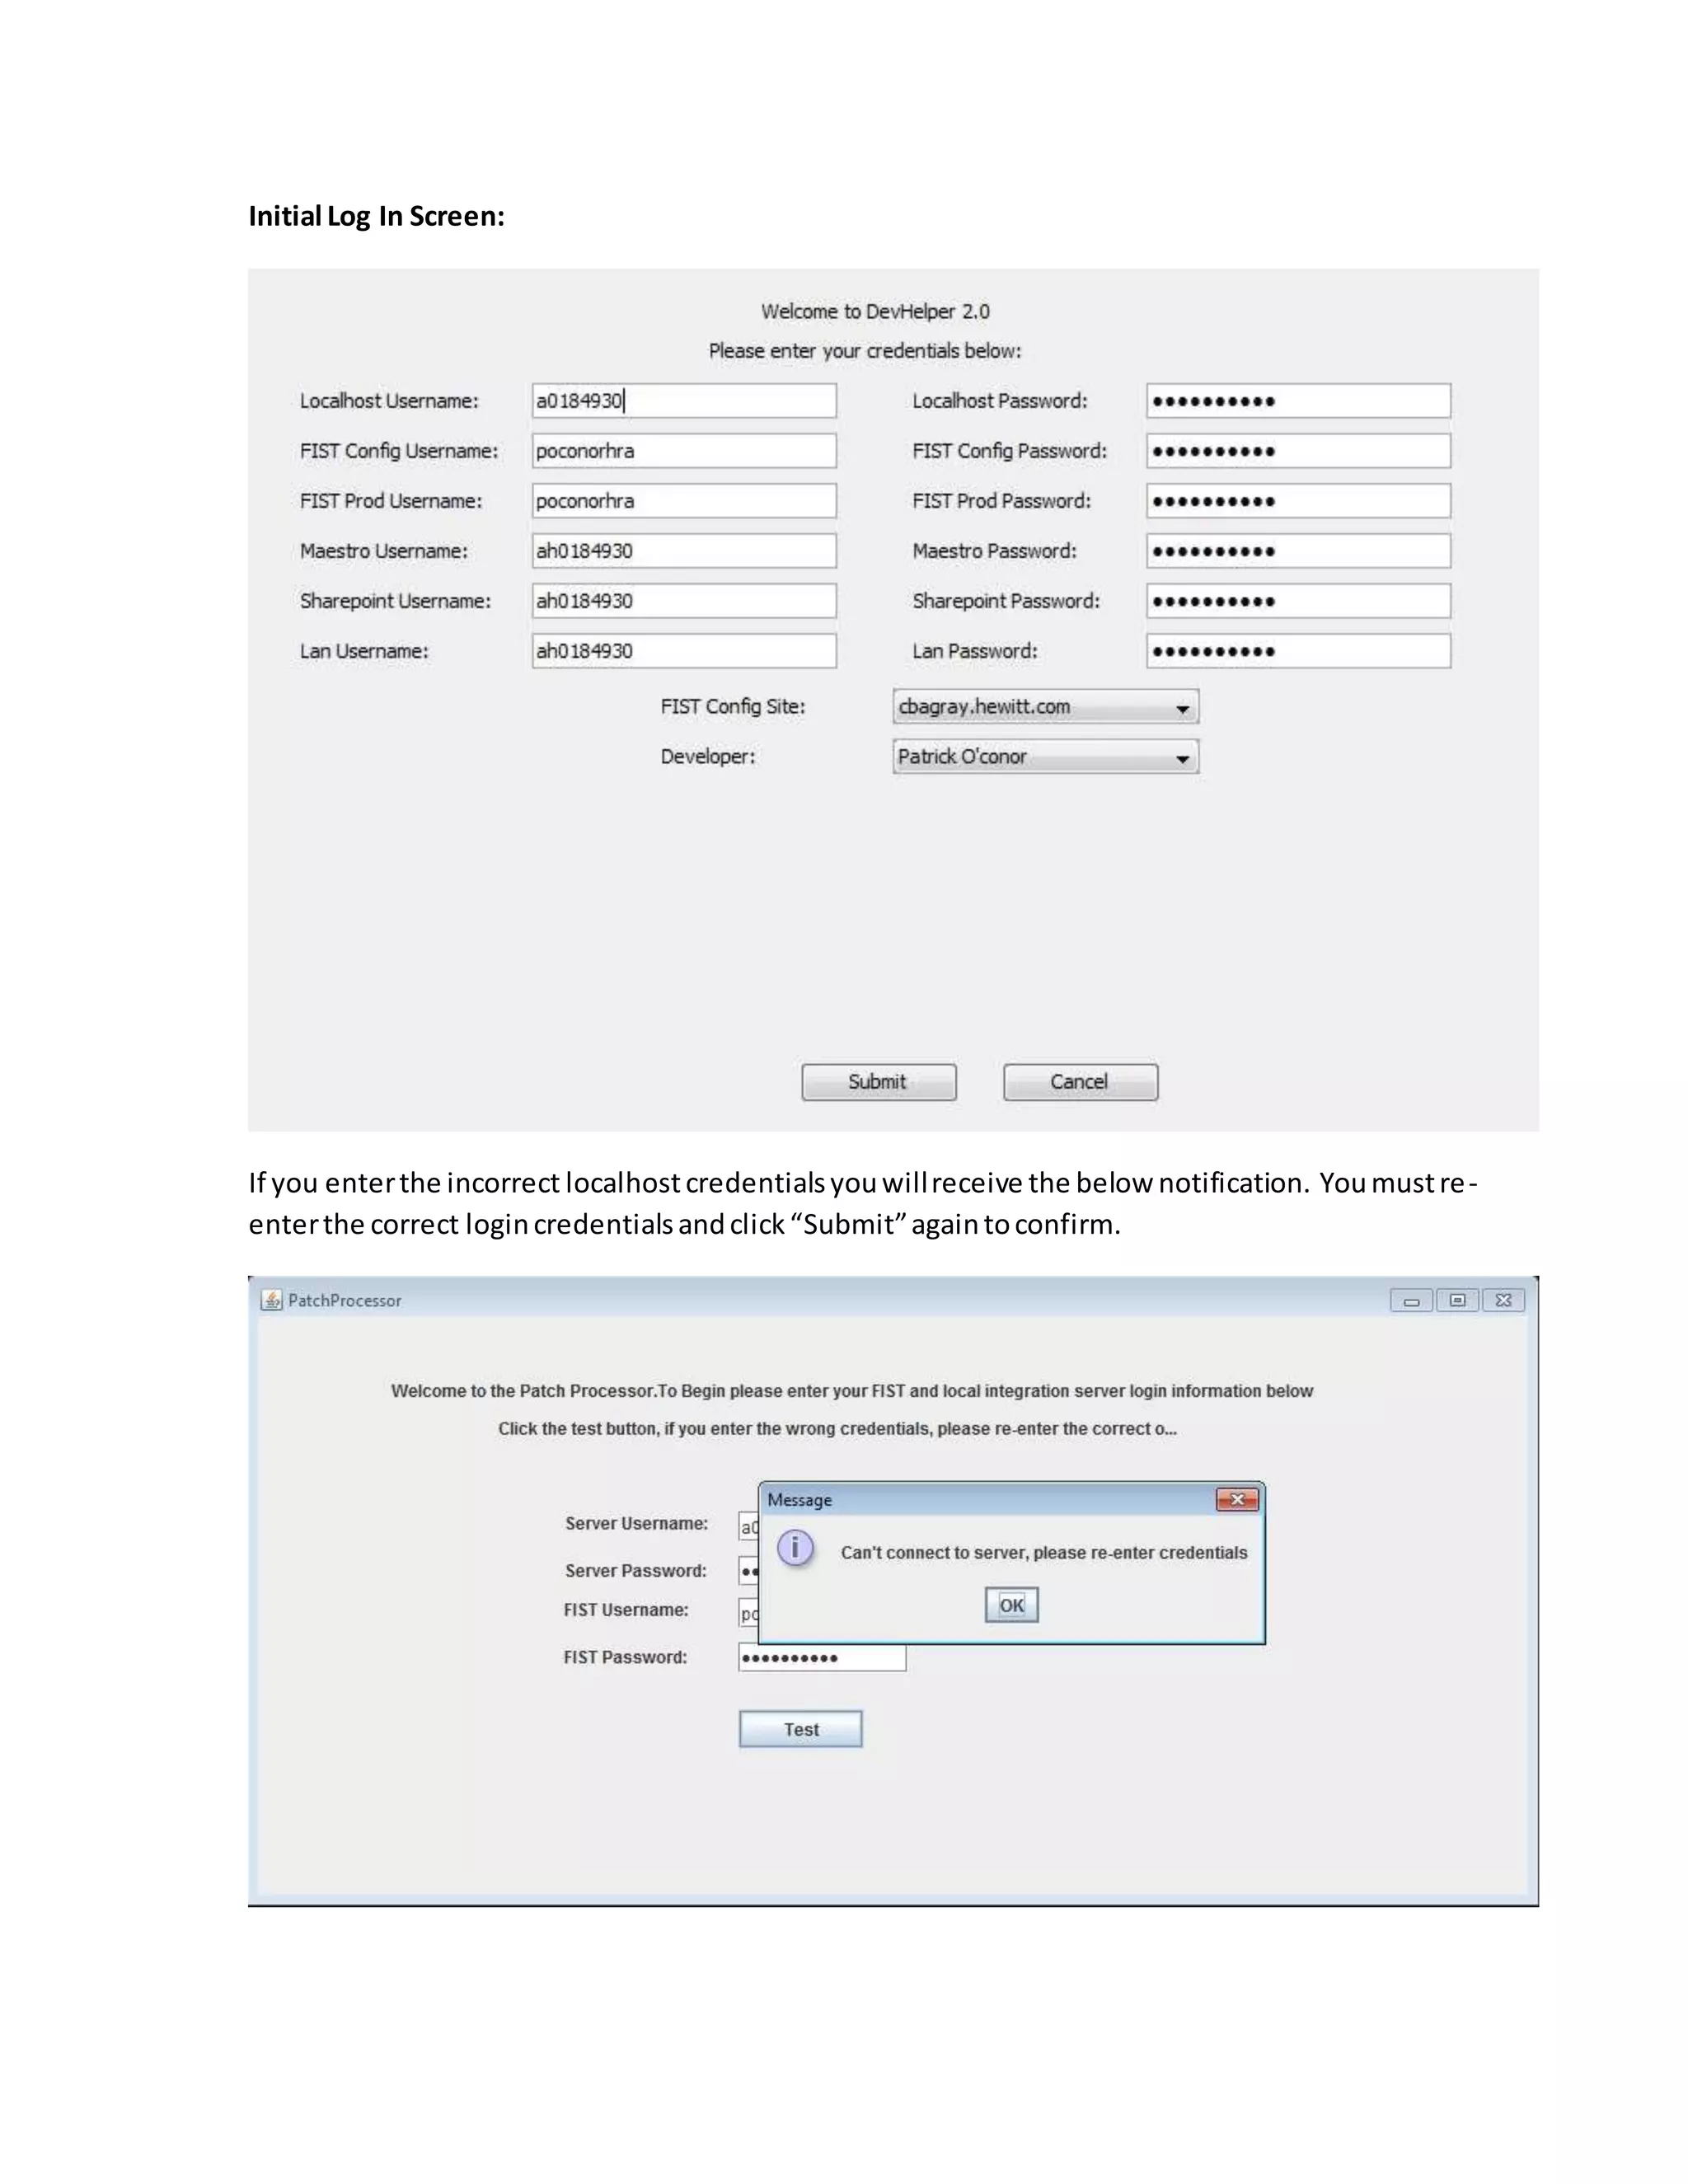
Task: Click the FIST Password field in PatchProcessor
Action: point(822,1658)
